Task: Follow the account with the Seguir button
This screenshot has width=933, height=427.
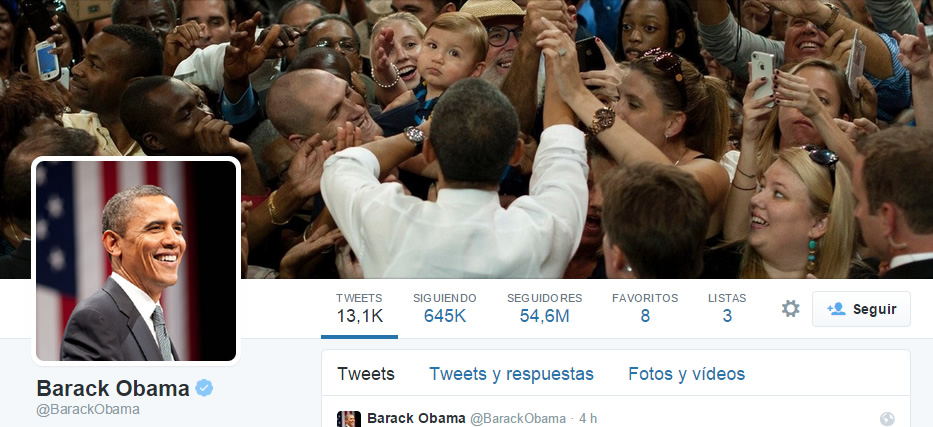Action: click(861, 309)
